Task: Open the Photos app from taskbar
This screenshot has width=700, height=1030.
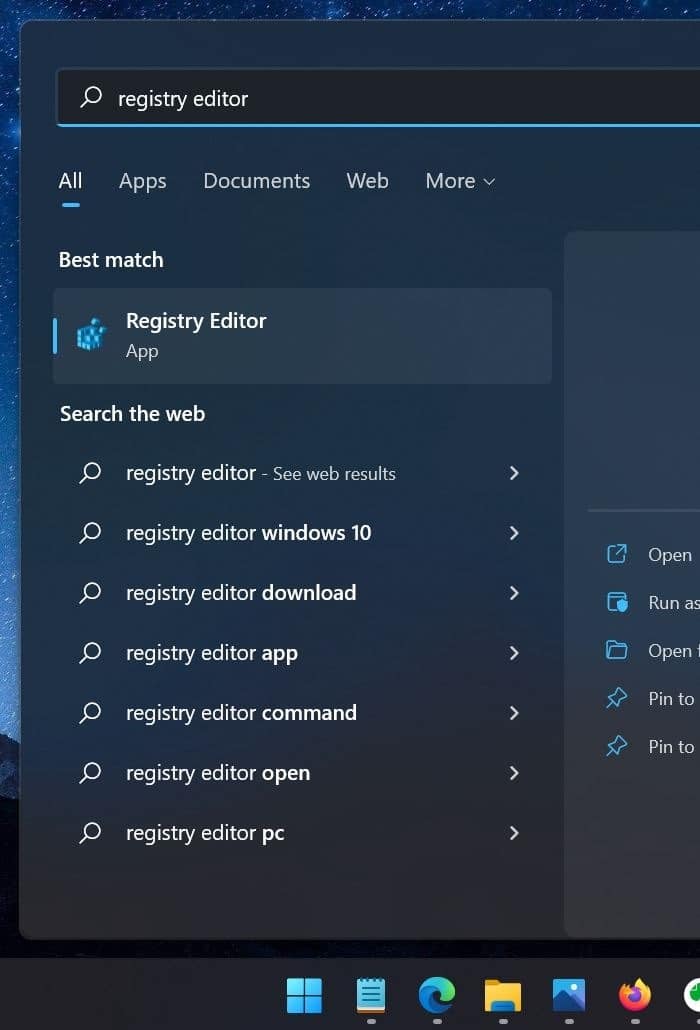Action: (x=569, y=995)
